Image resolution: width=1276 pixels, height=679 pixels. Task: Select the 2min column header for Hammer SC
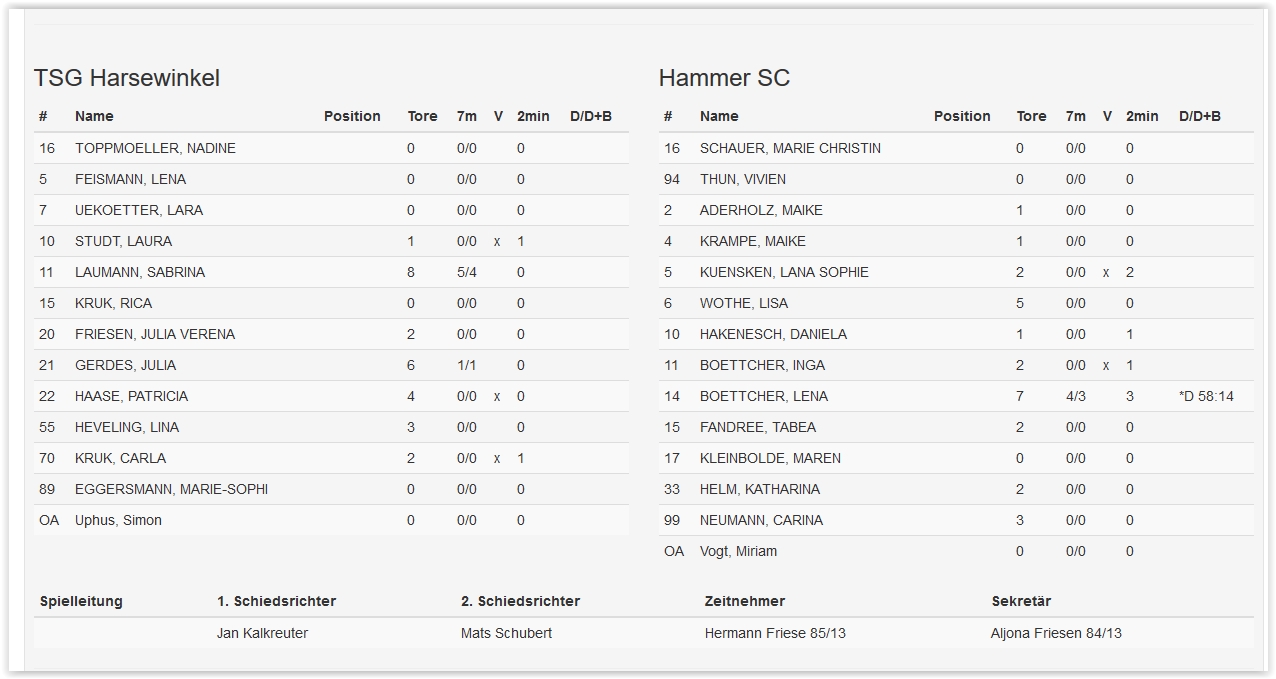[x=1142, y=116]
